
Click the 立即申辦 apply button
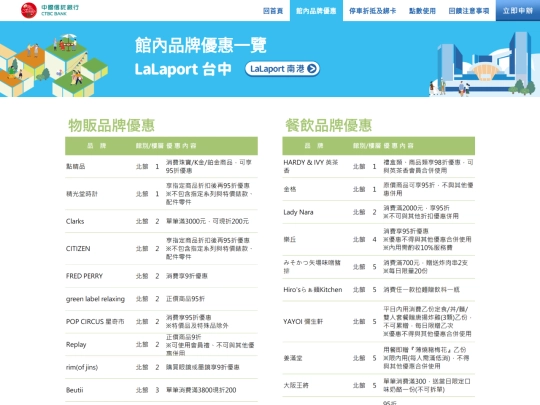click(x=518, y=11)
